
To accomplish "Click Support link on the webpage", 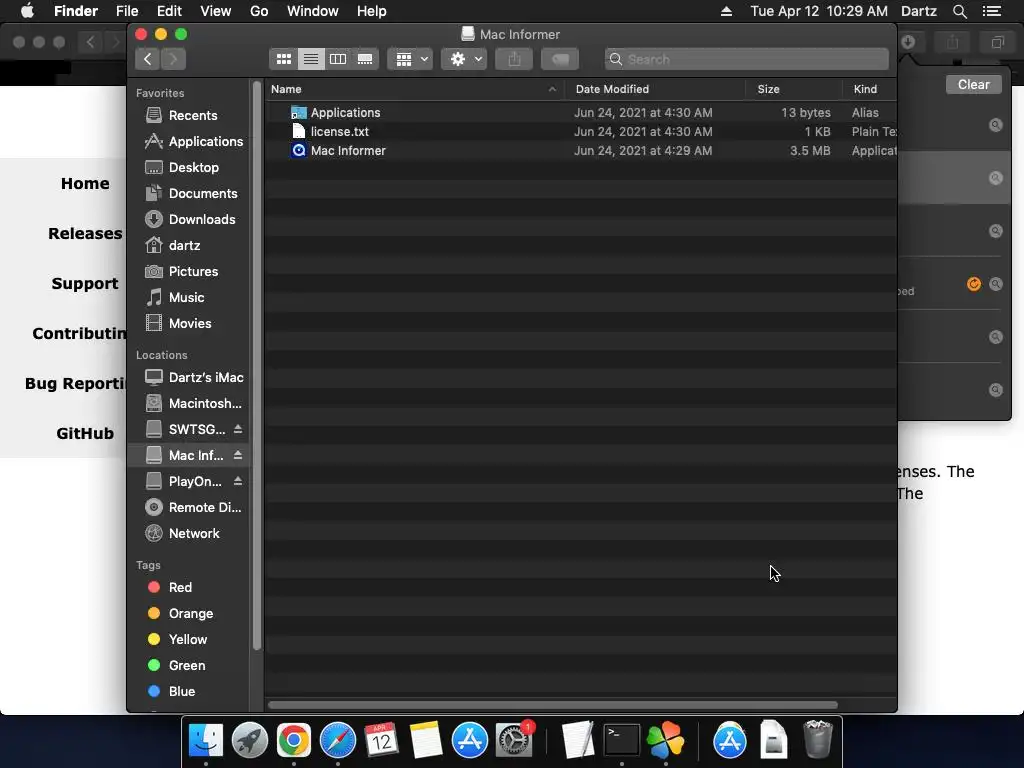I will pos(85,283).
